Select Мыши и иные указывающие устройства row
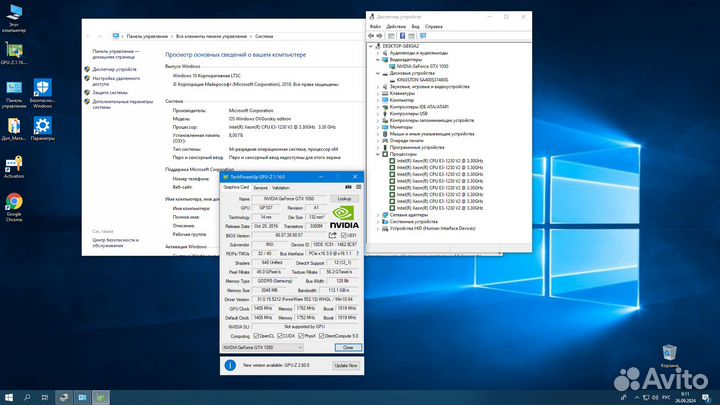720x405 pixels. (432, 134)
